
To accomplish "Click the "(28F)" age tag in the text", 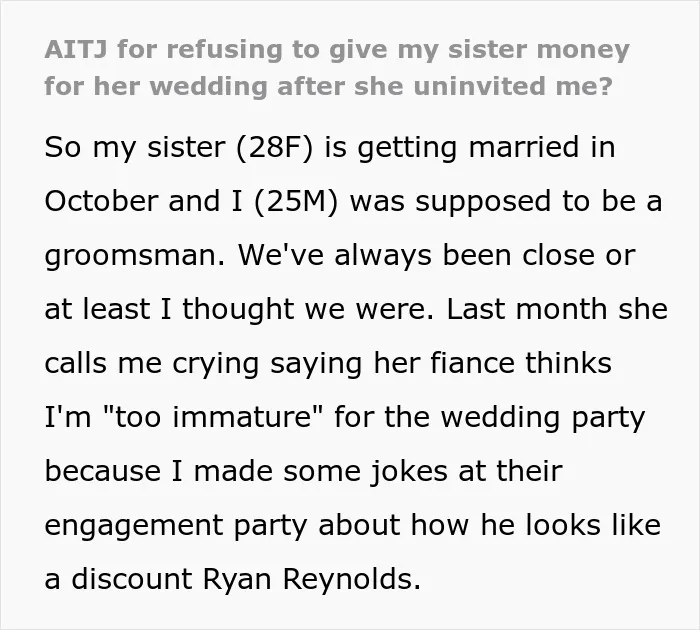I will click(275, 147).
